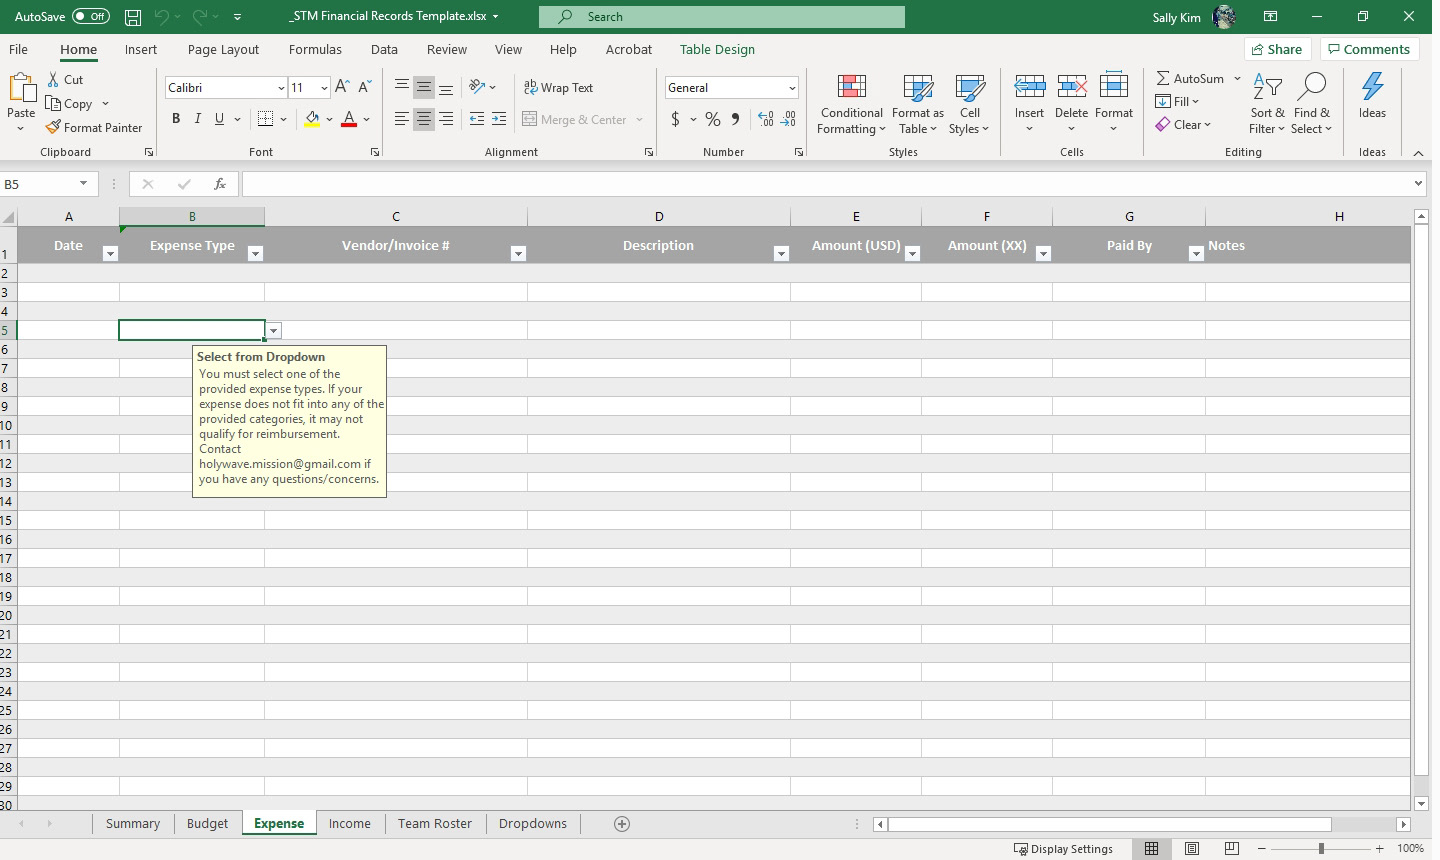Apply Bold formatting
Screen dimensions: 1440x860
point(176,119)
